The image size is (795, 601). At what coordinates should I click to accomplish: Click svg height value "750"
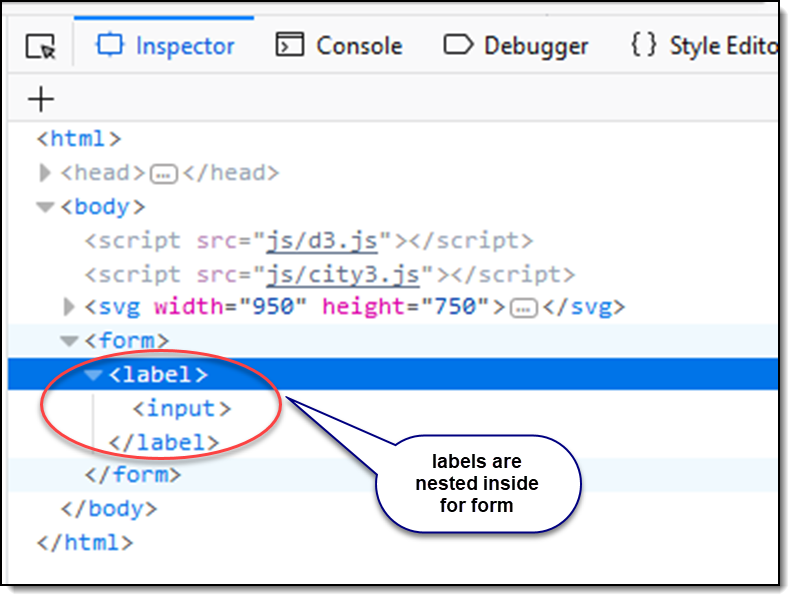(x=455, y=306)
